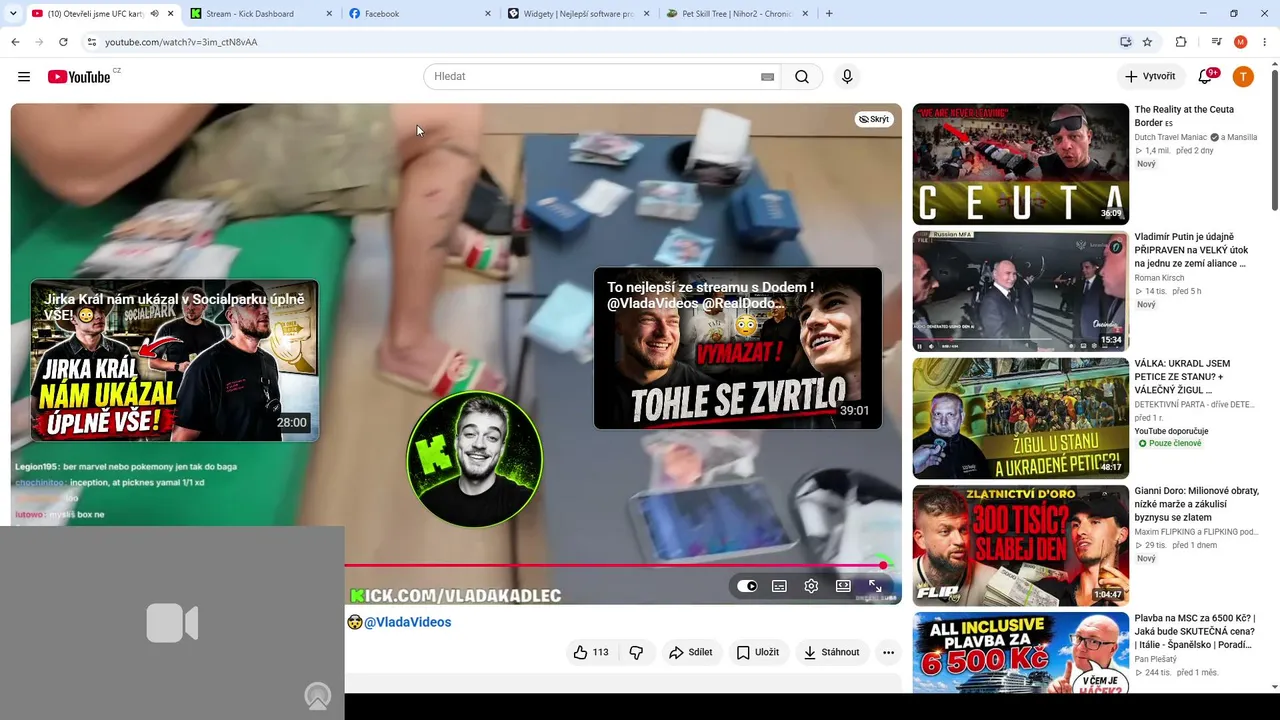Select the active YouTube UFC karty tab
The image size is (1280, 720).
pos(101,14)
